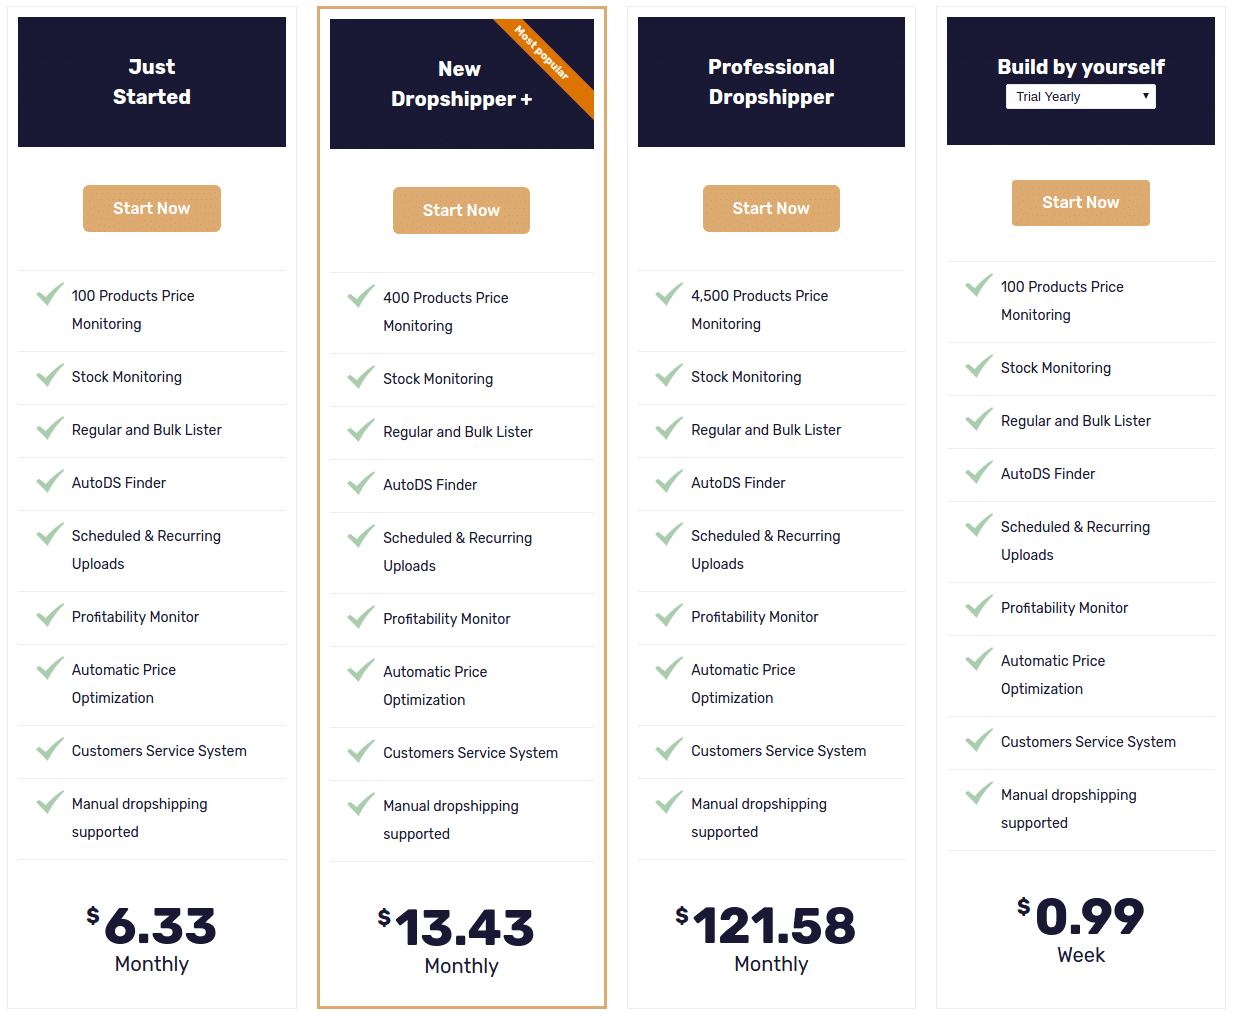Click Start Now under Build by yourself
This screenshot has height=1018, width=1233.
tap(1081, 203)
